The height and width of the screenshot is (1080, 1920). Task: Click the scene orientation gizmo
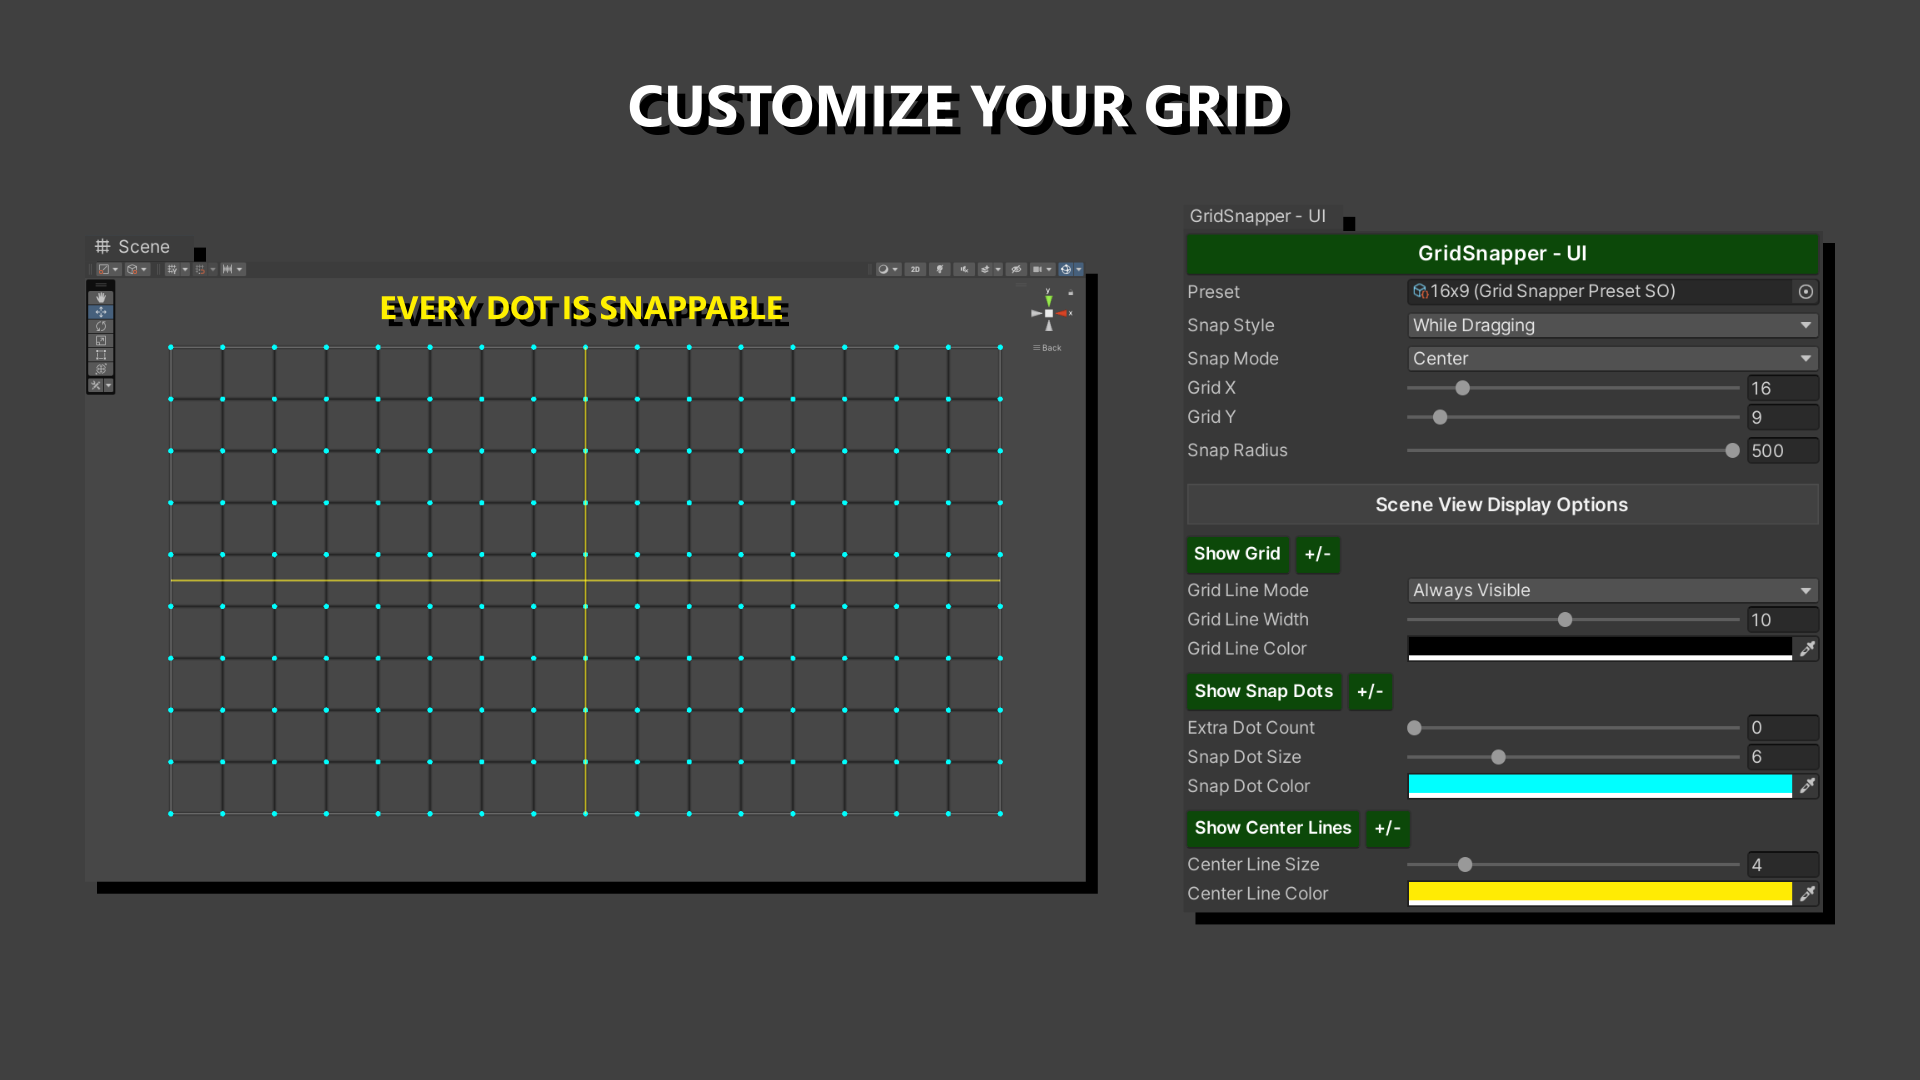point(1048,313)
